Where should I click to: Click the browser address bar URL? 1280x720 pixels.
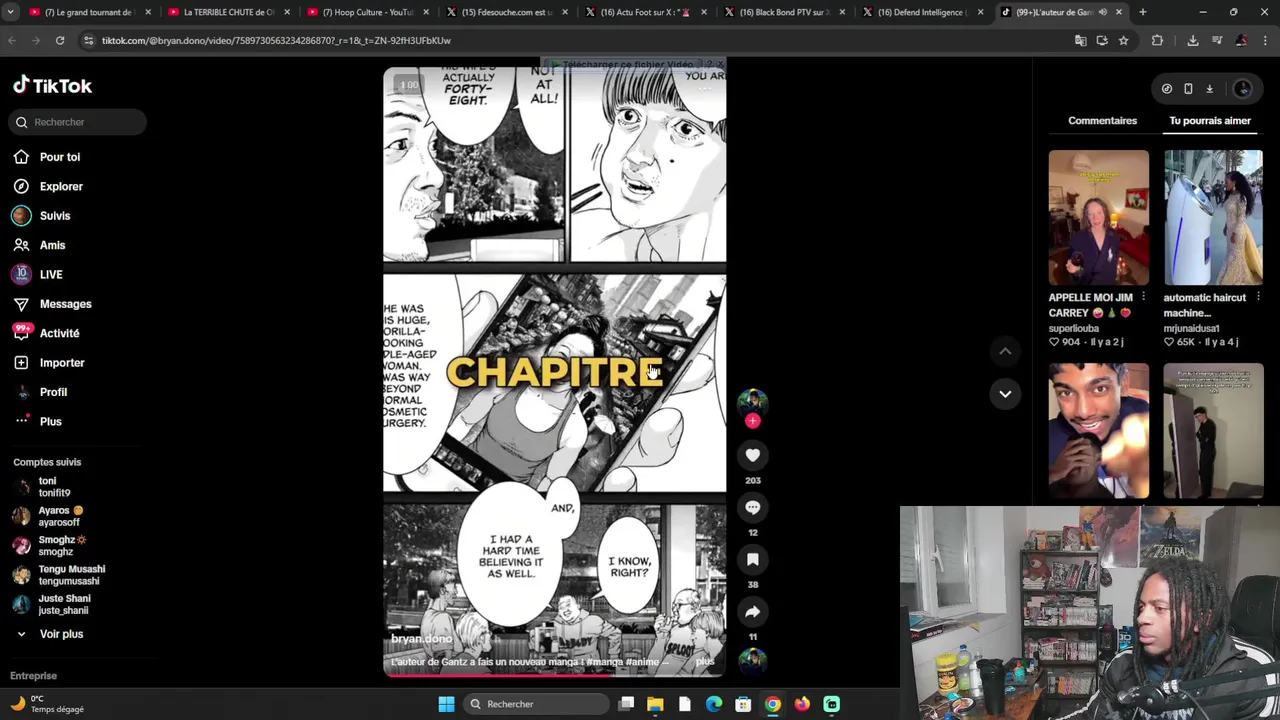click(x=276, y=40)
